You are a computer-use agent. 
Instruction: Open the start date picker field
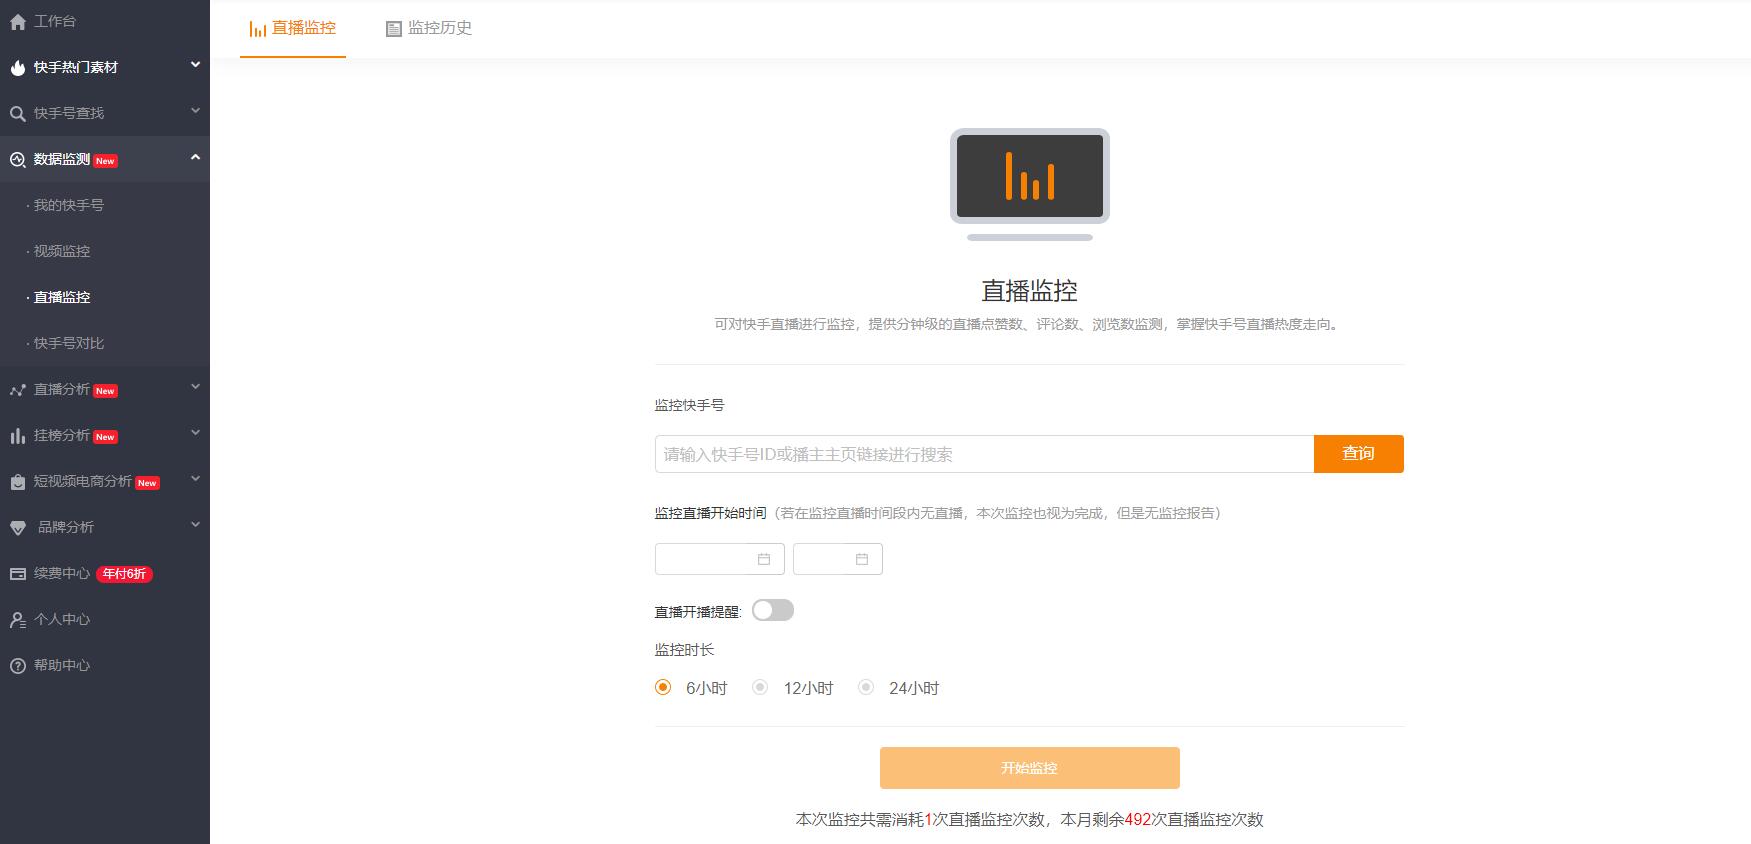click(720, 559)
